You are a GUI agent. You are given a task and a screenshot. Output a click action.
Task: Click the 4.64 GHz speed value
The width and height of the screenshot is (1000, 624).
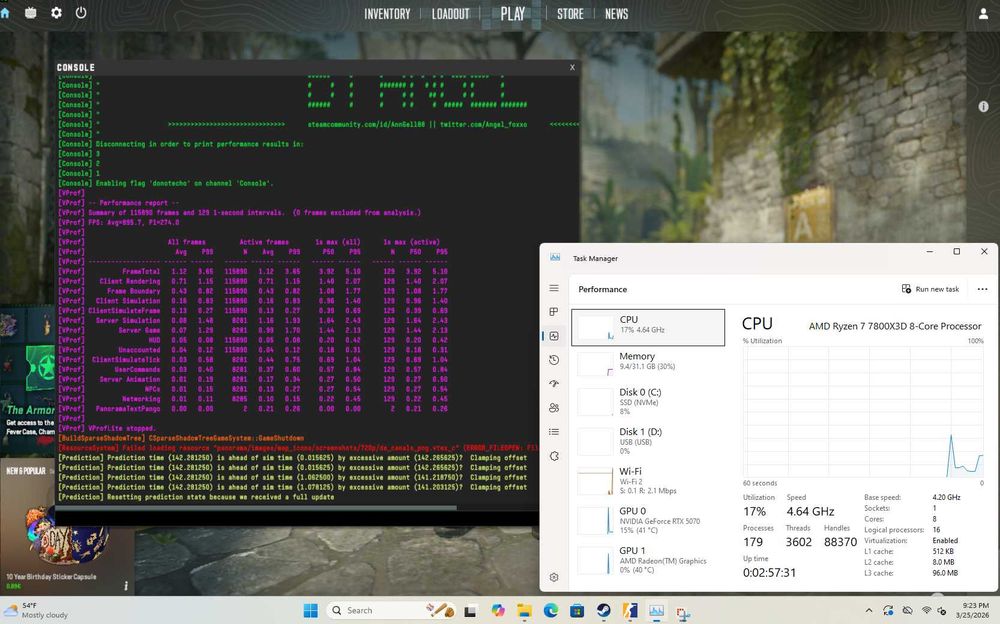coord(810,511)
